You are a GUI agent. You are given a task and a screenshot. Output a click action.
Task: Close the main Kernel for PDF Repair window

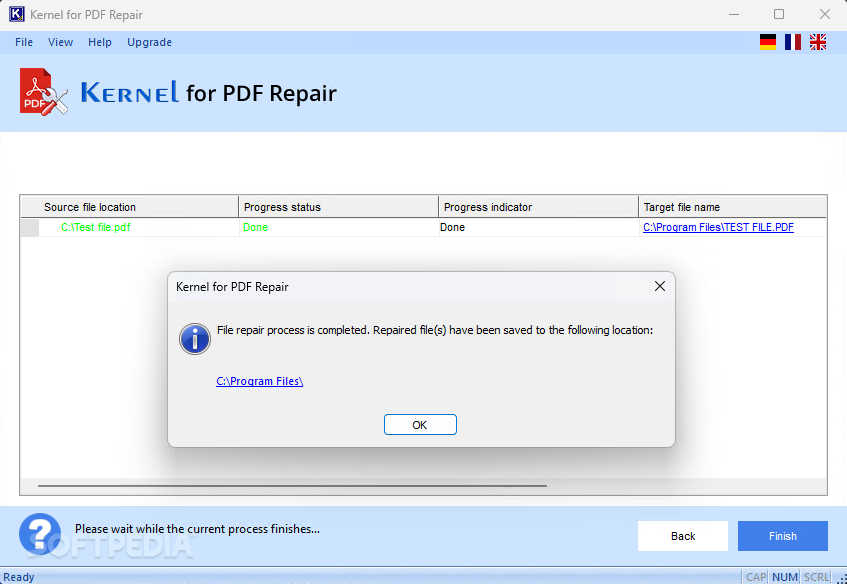[x=824, y=15]
